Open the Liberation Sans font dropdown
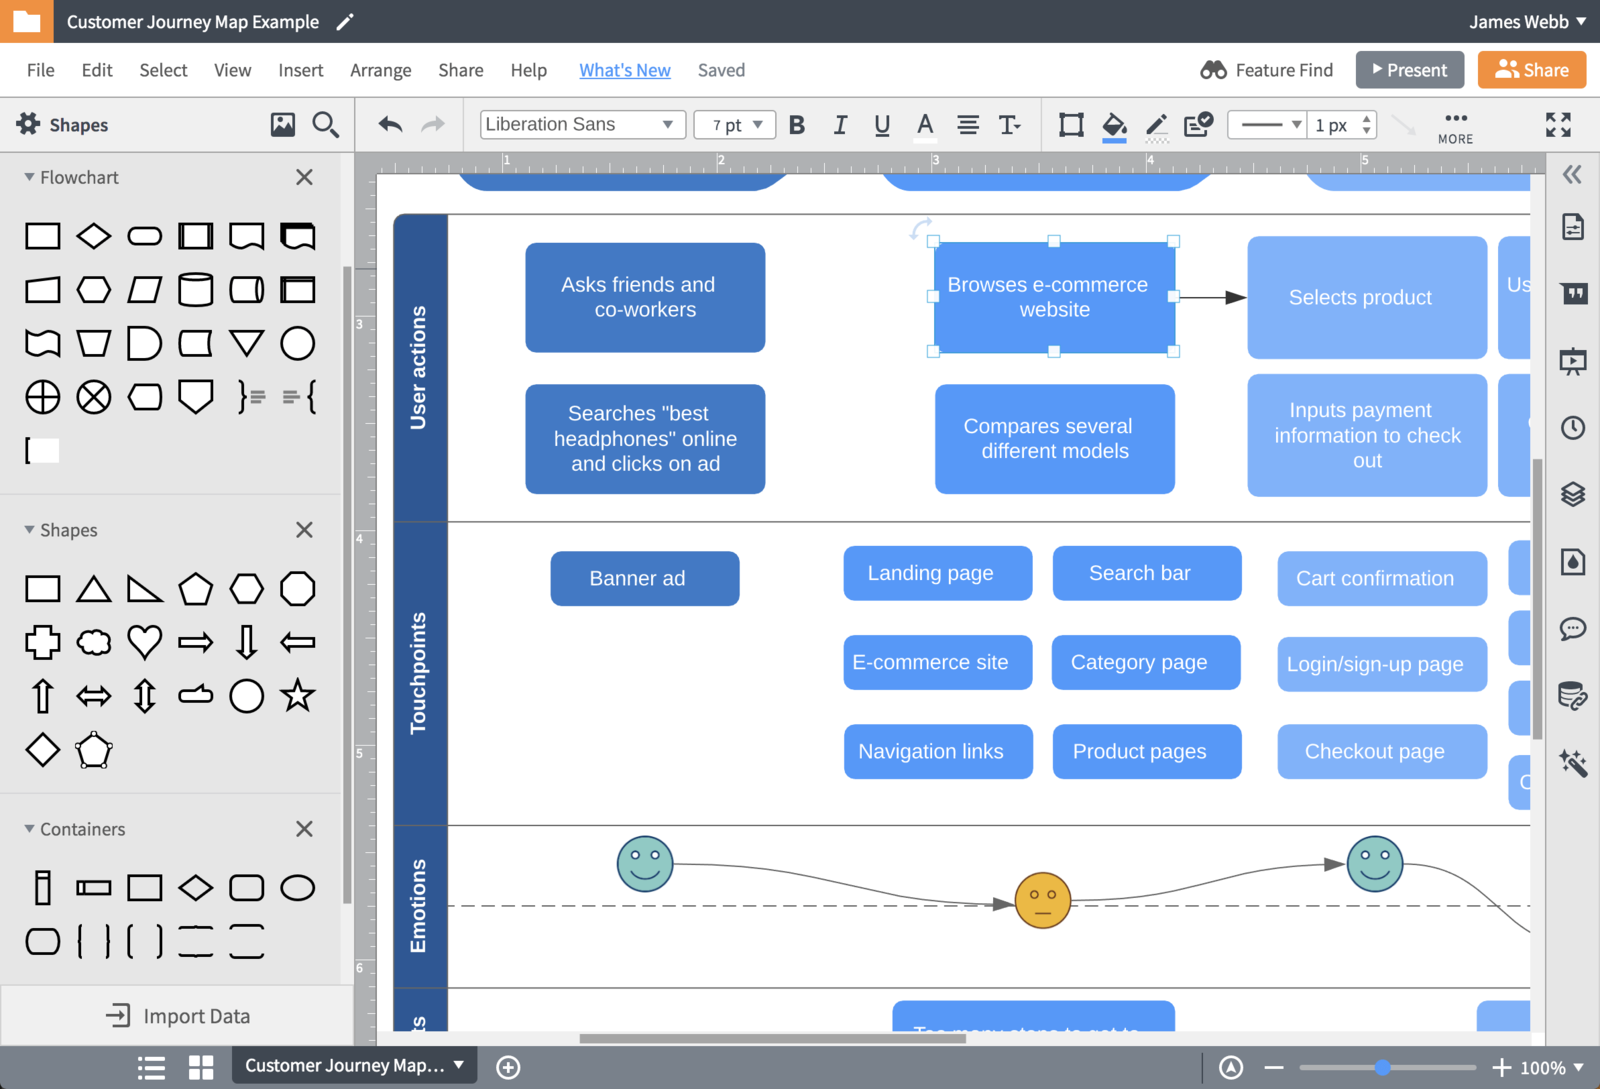1600x1089 pixels. pos(581,125)
